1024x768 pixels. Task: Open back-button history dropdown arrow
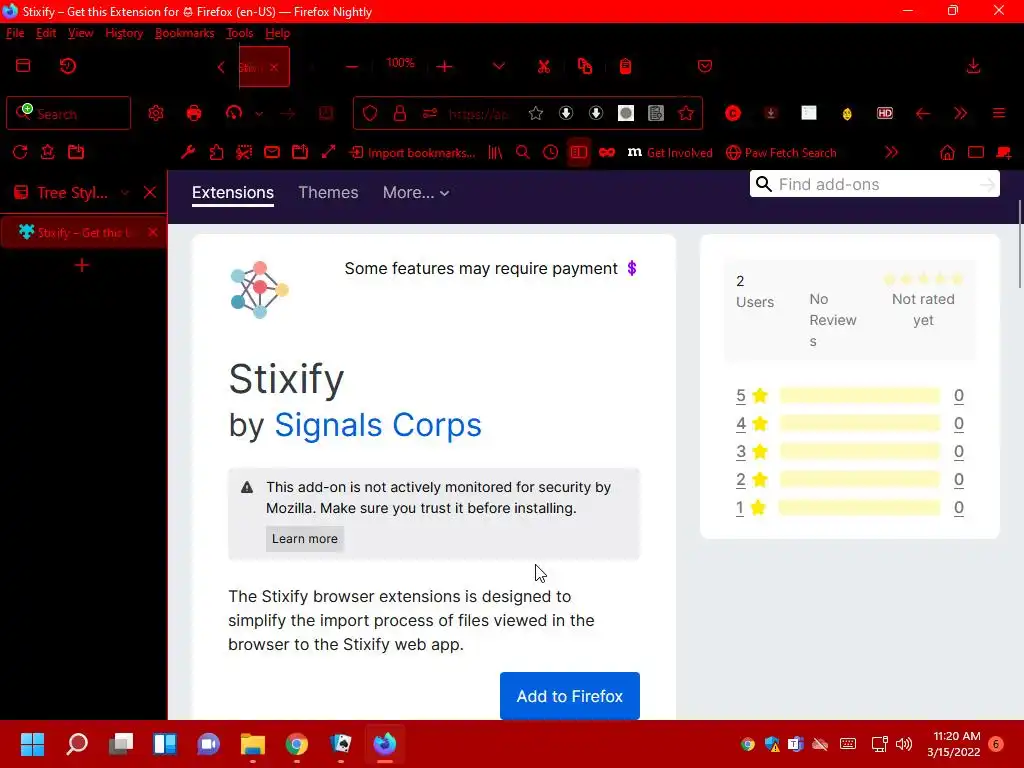[259, 114]
